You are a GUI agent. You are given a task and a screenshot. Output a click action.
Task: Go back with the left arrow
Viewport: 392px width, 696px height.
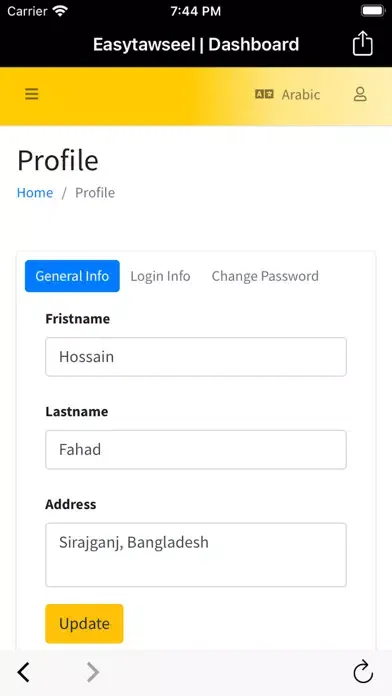click(24, 672)
